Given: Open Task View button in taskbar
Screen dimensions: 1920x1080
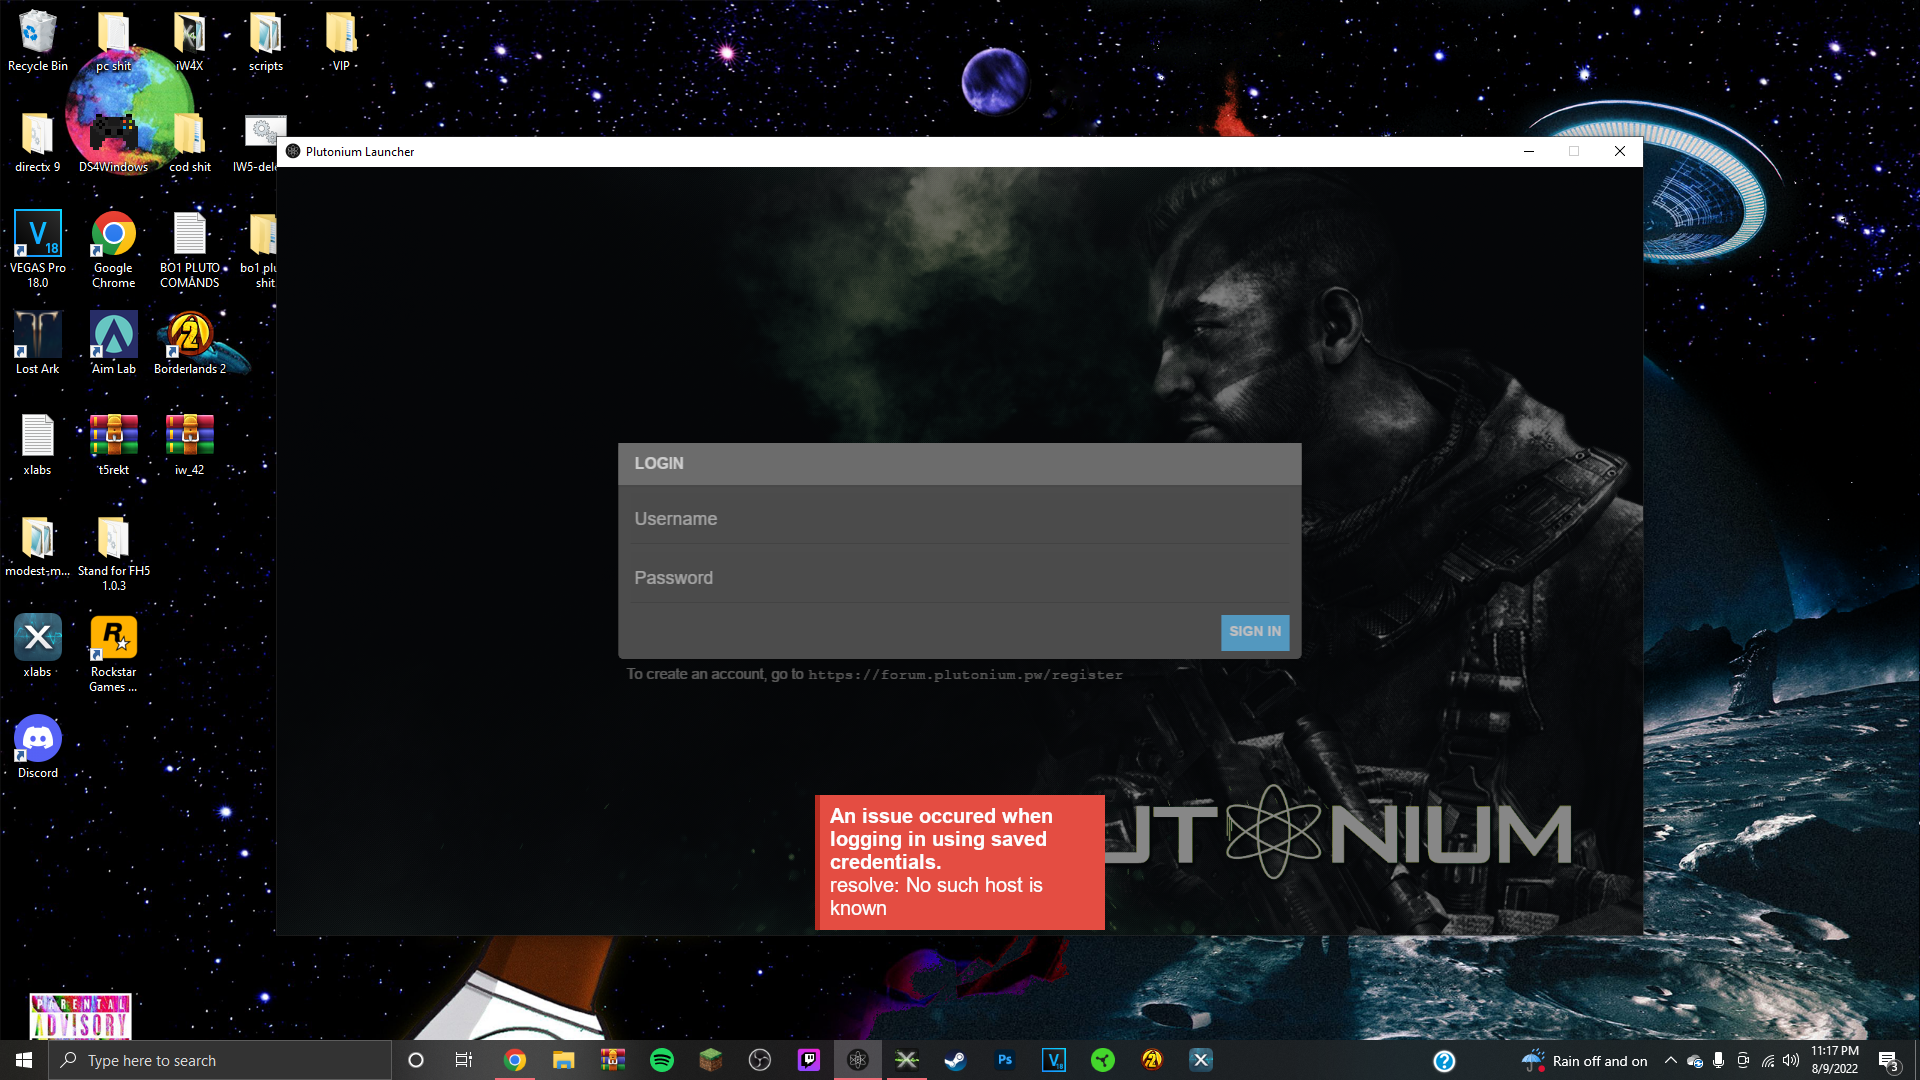Looking at the screenshot, I should click(465, 1059).
